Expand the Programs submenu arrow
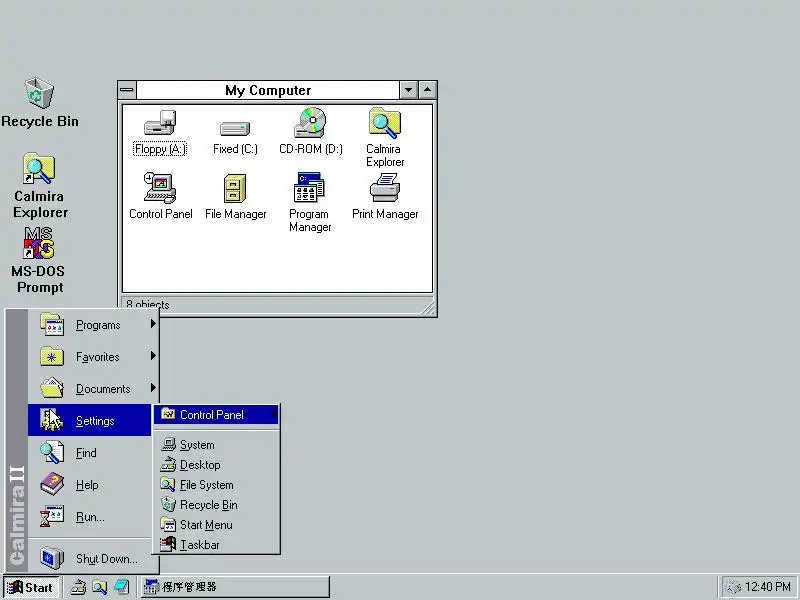Image resolution: width=800 pixels, height=600 pixels. (153, 323)
